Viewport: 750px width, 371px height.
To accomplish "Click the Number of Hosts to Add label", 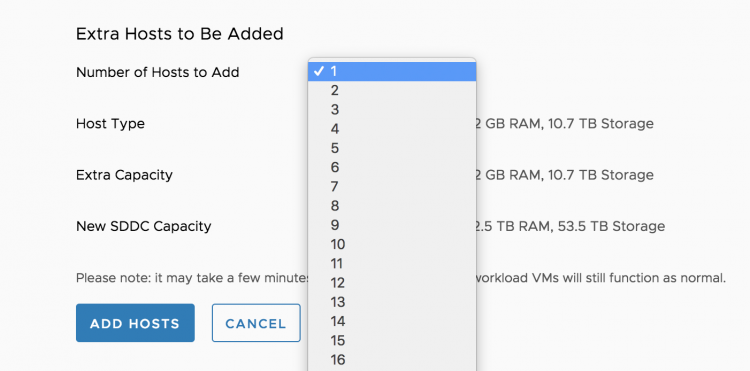I will pyautogui.click(x=157, y=72).
